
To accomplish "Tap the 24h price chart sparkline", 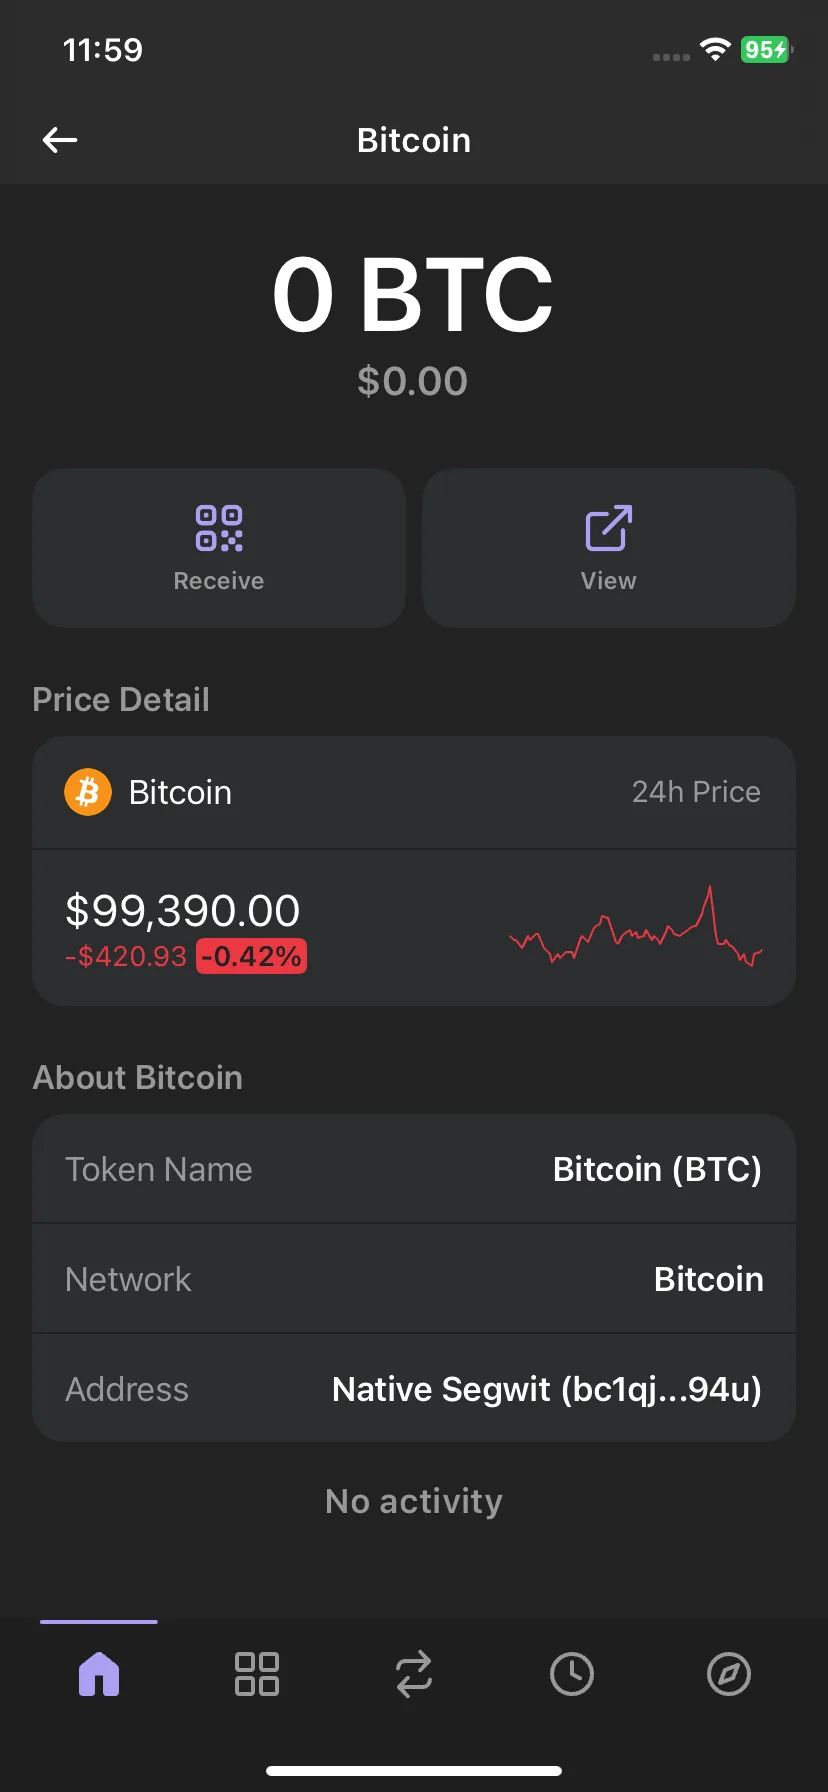I will click(636, 926).
